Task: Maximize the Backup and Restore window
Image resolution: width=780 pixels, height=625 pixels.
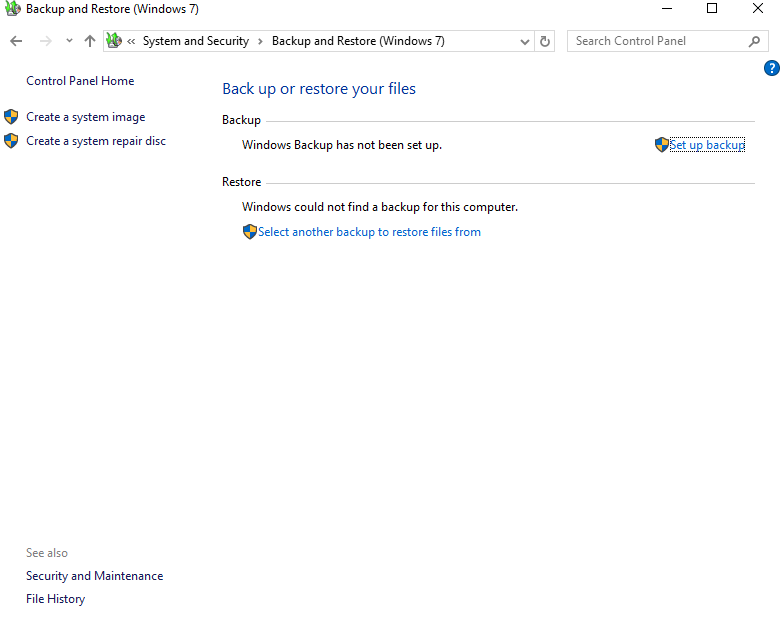Action: pyautogui.click(x=712, y=8)
